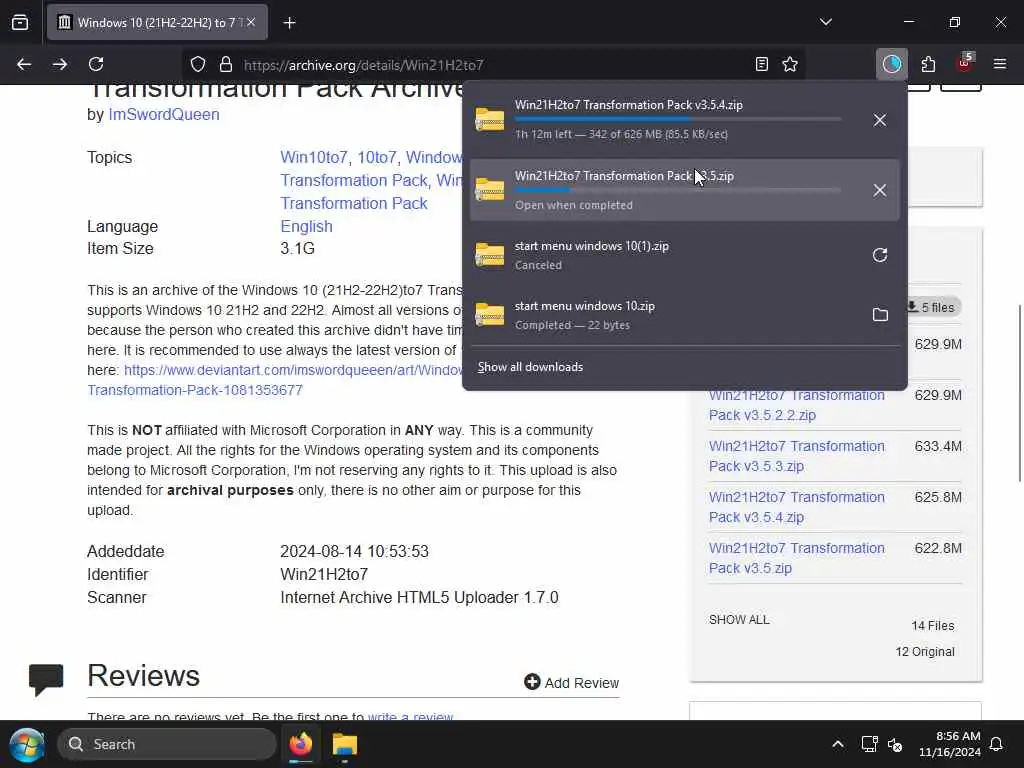Cancel the v3.5.4.zip download
Screen dimensions: 1024x768
tap(880, 120)
